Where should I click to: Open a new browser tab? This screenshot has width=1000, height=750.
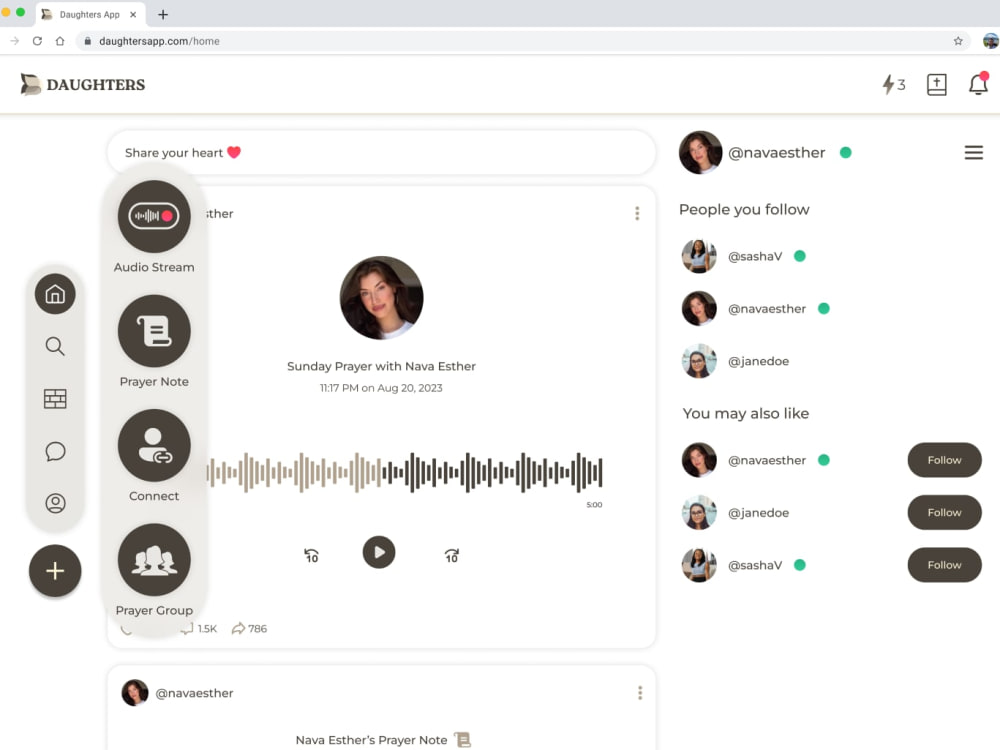(163, 14)
